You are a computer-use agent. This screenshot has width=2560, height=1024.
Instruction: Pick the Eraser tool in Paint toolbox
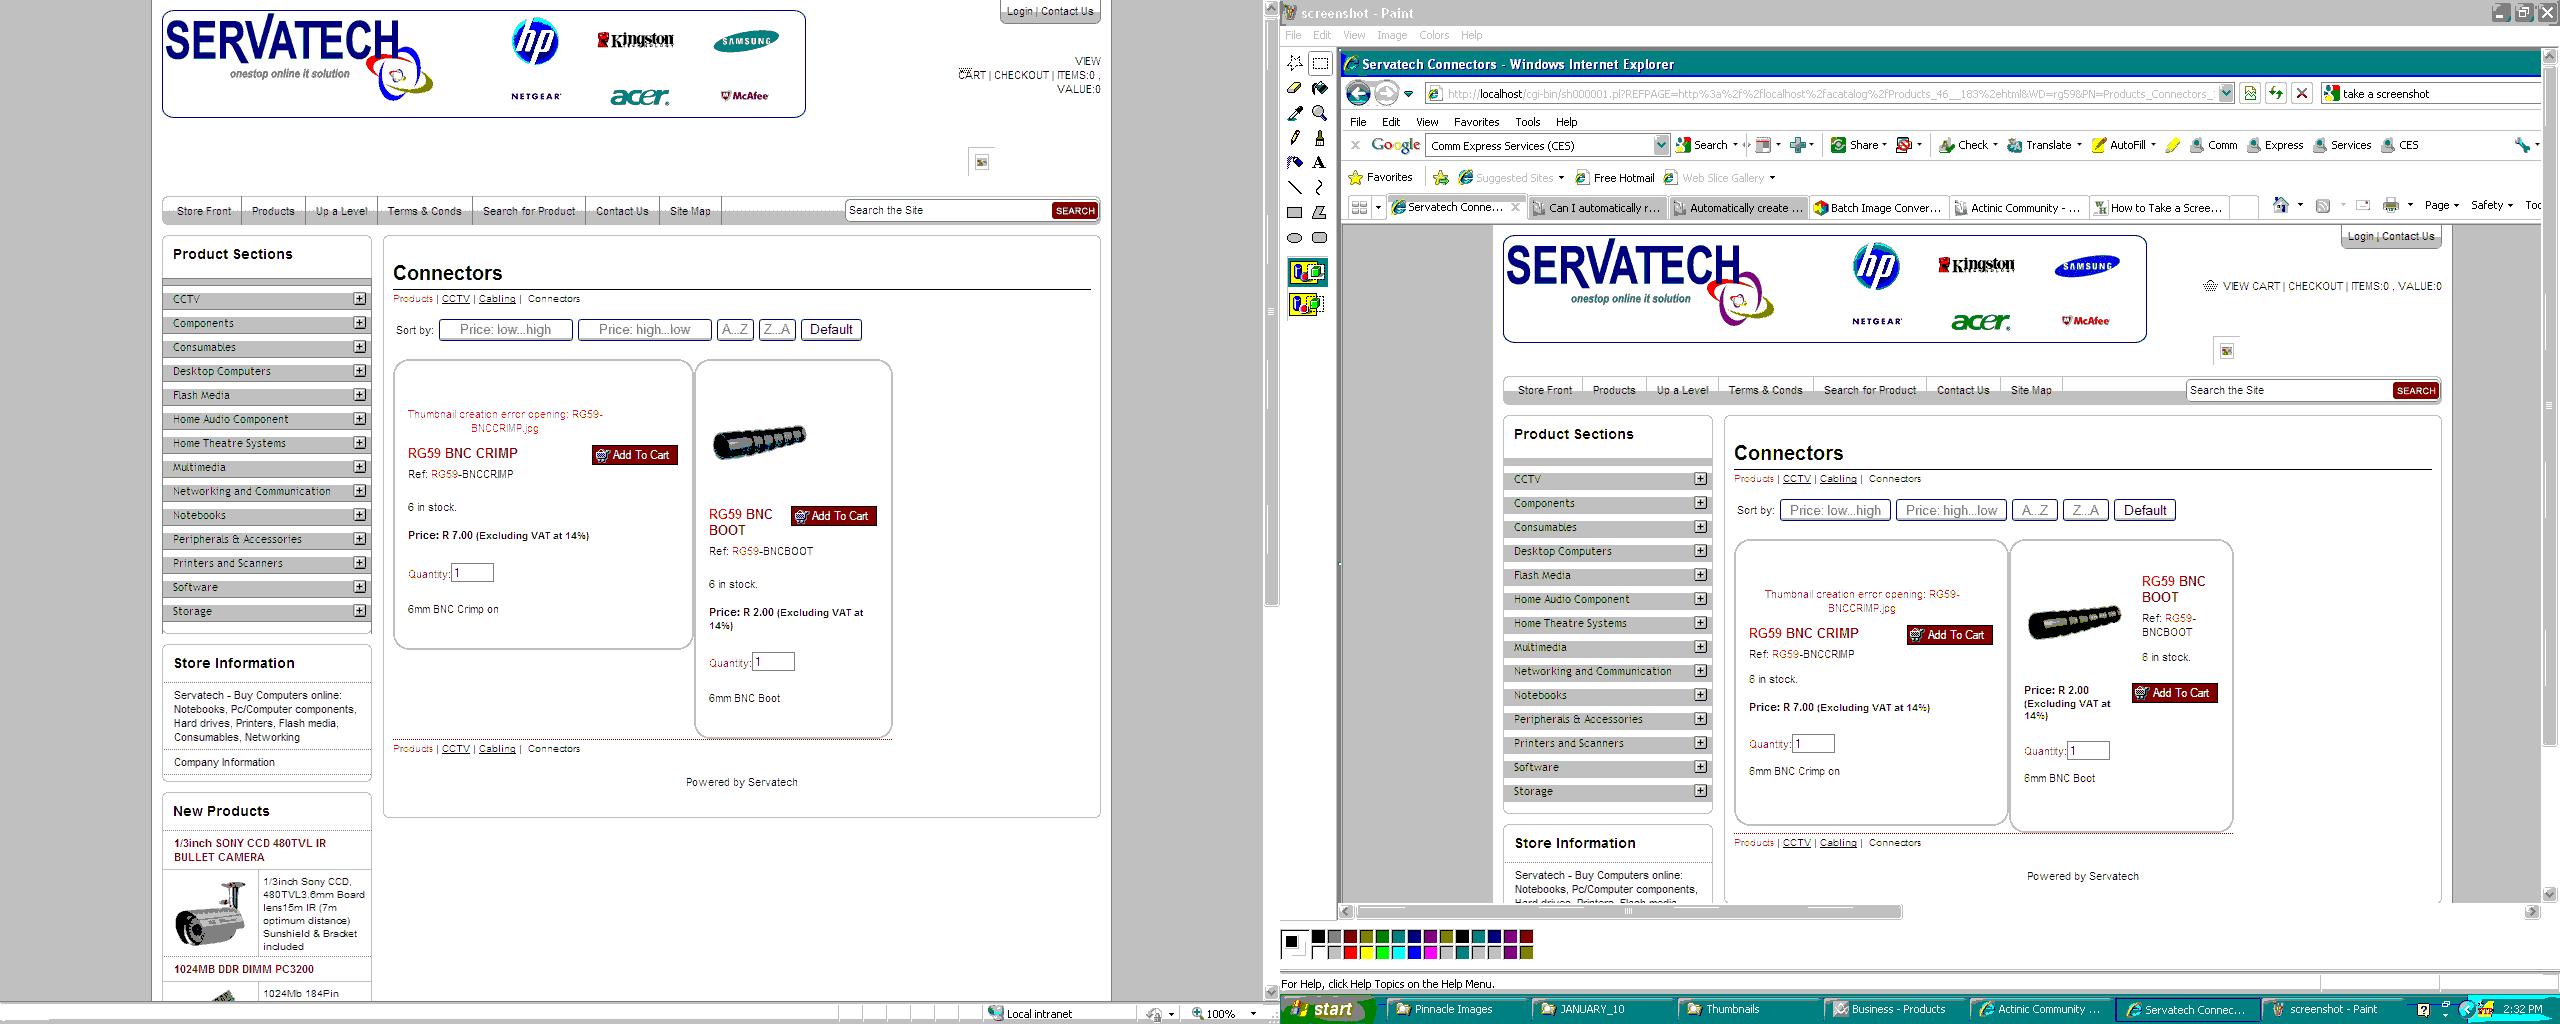click(1294, 88)
